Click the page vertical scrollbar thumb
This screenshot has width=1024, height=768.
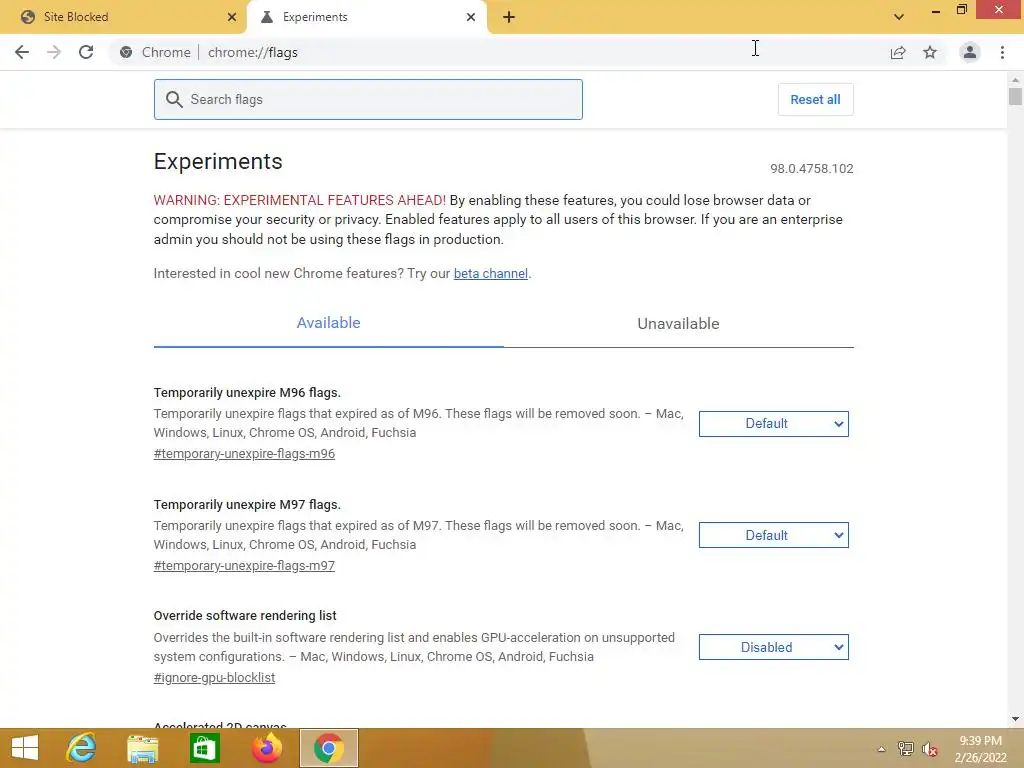[1015, 97]
